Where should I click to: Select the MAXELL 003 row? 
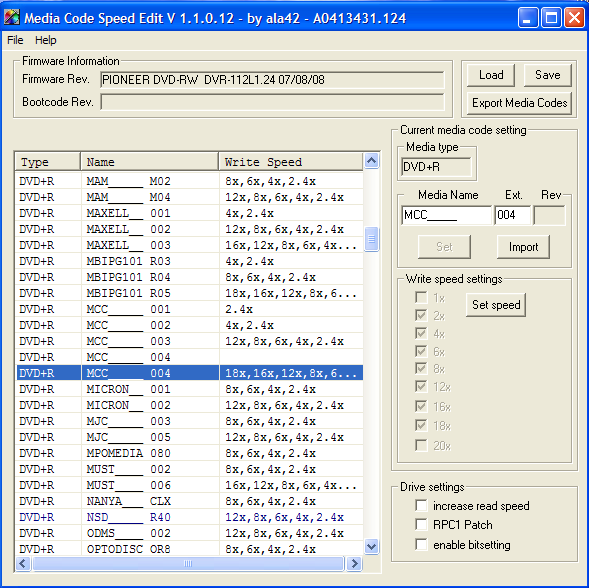pyautogui.click(x=190, y=245)
